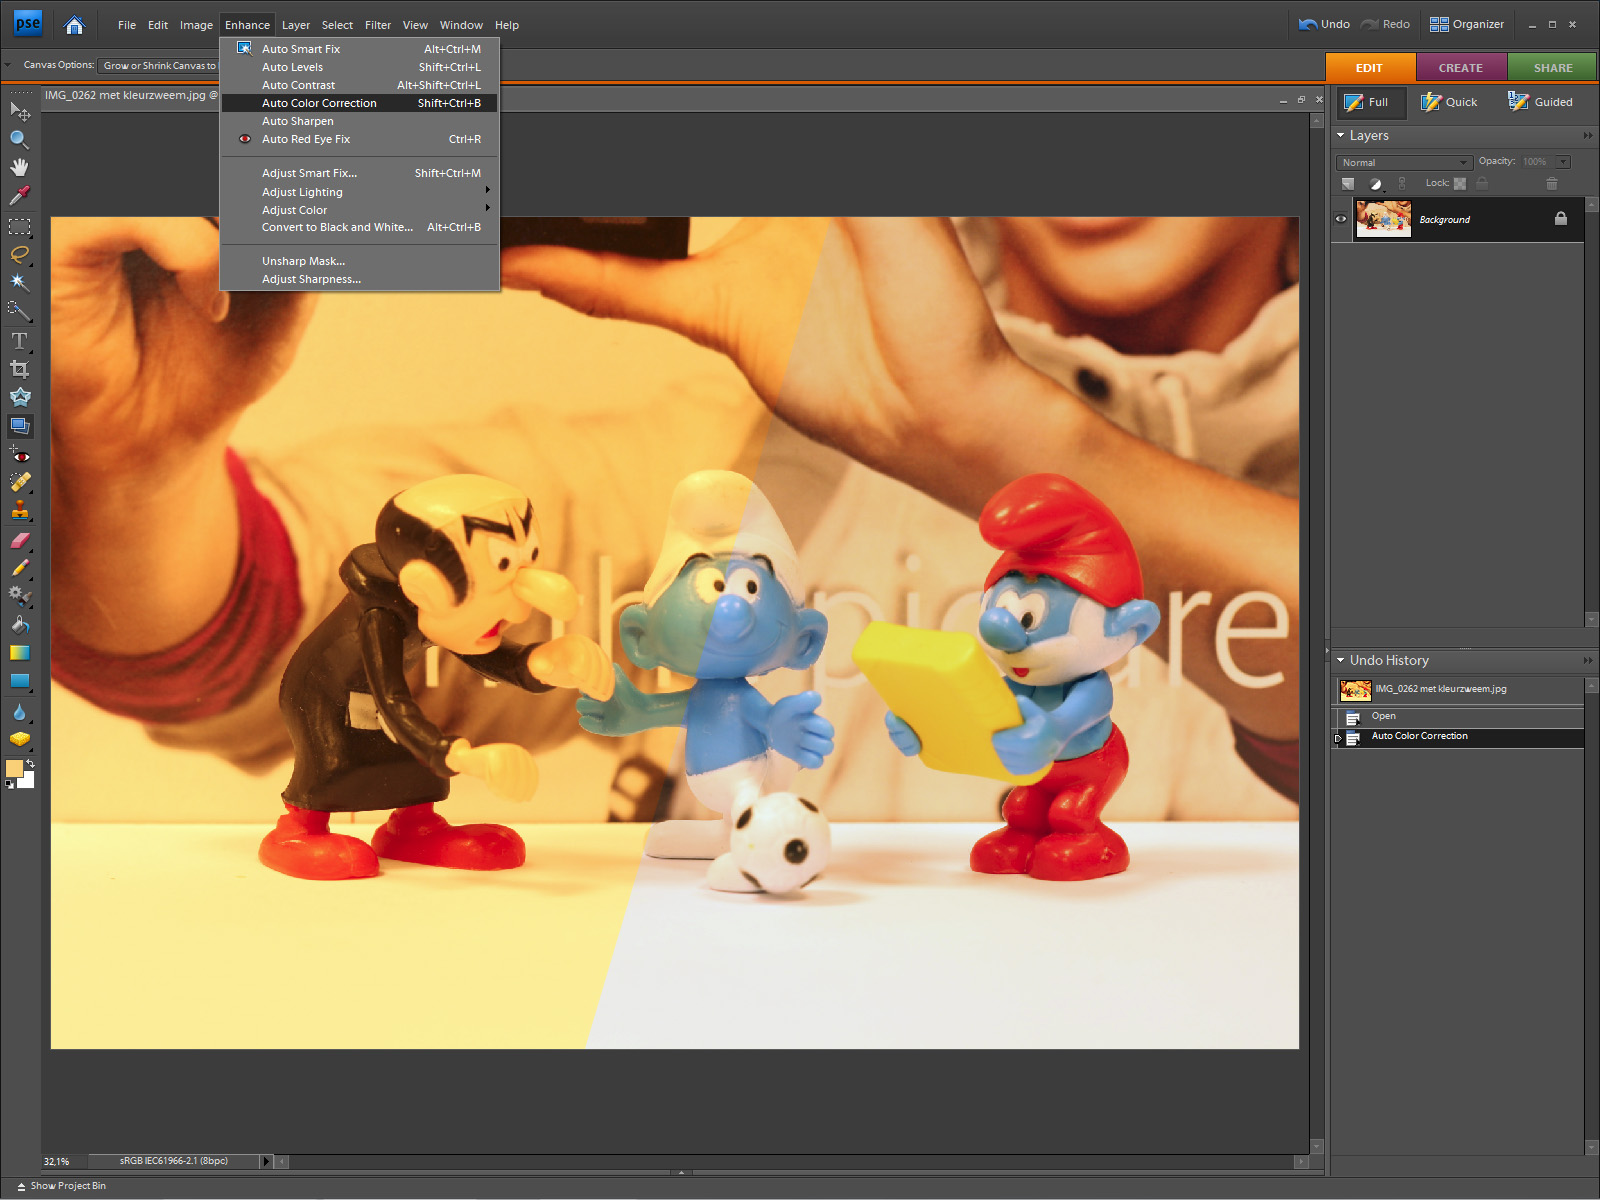Click the Undo button
1600x1200 pixels.
pos(1324,24)
